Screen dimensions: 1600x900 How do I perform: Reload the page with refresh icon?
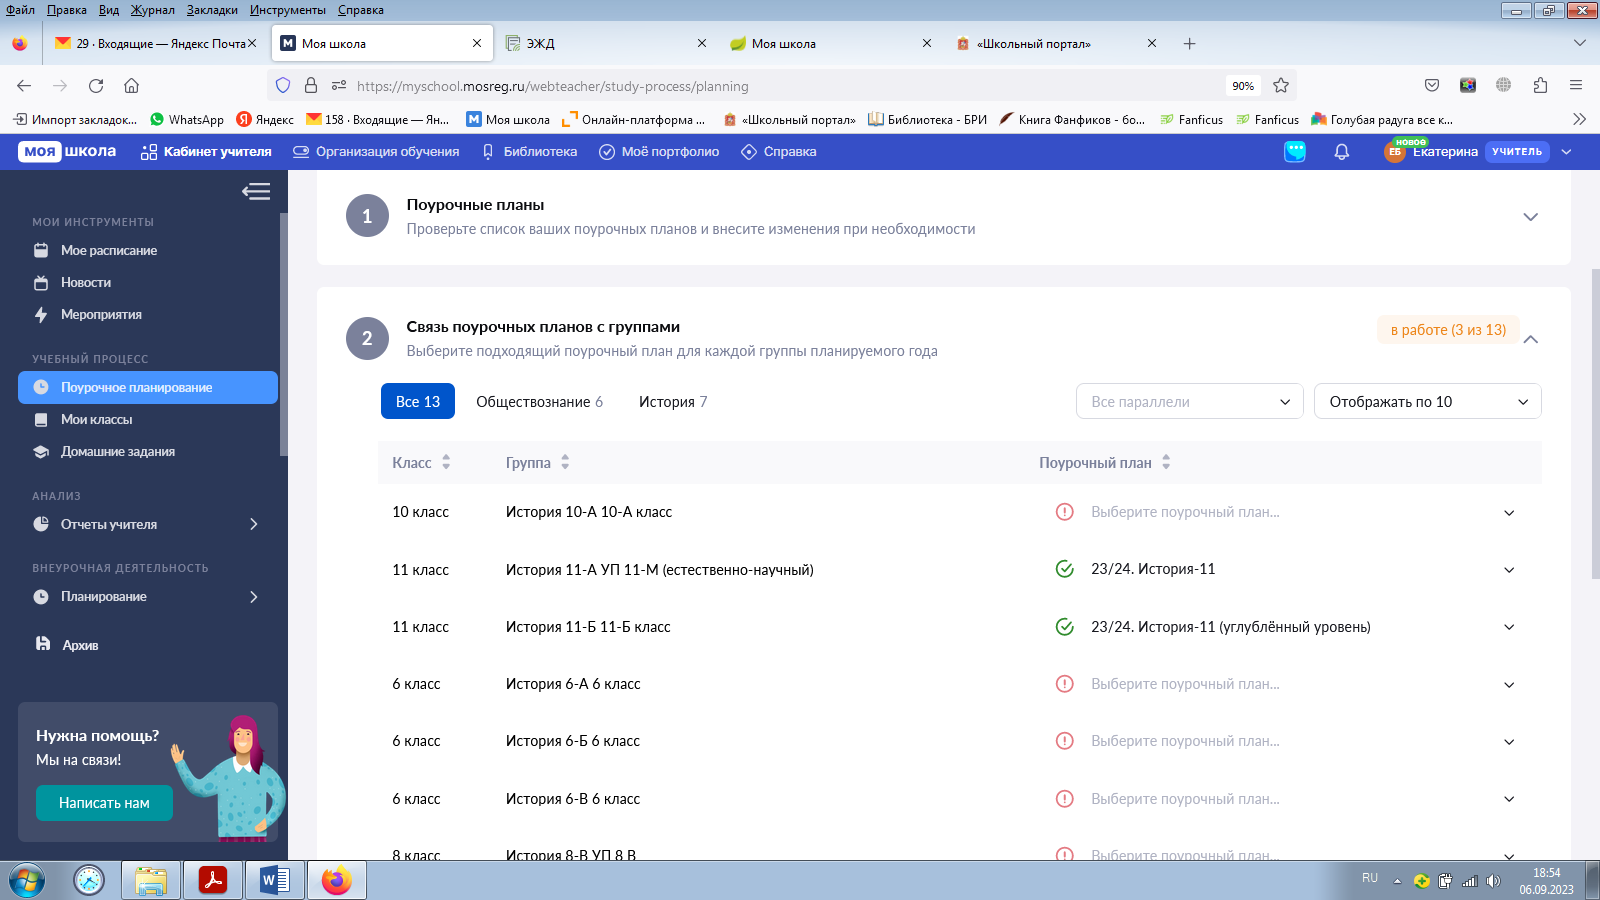[x=96, y=86]
